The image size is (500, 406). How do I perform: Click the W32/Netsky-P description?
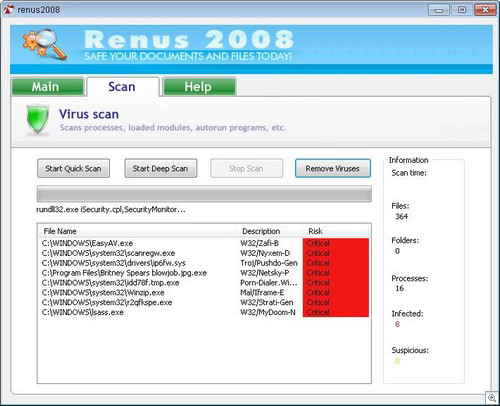(265, 273)
